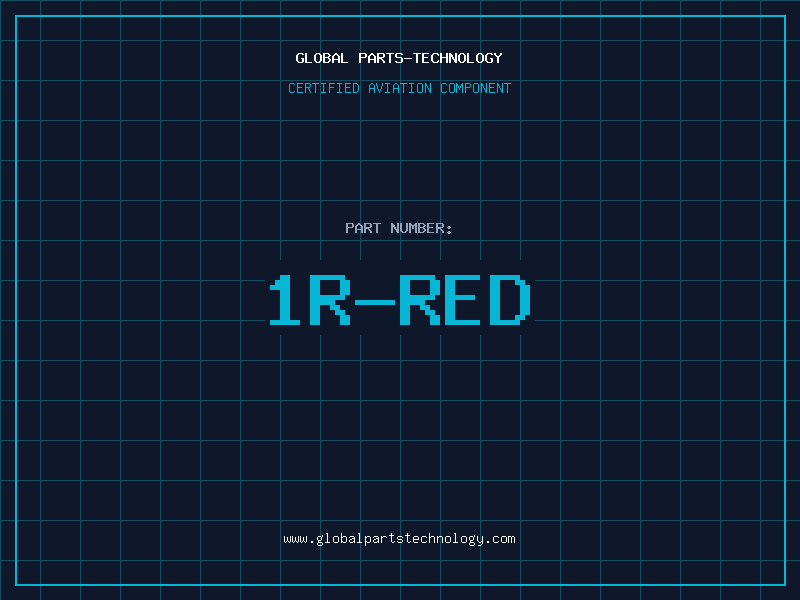The height and width of the screenshot is (600, 800).
Task: Click the word PART in the label
Action: point(362,229)
